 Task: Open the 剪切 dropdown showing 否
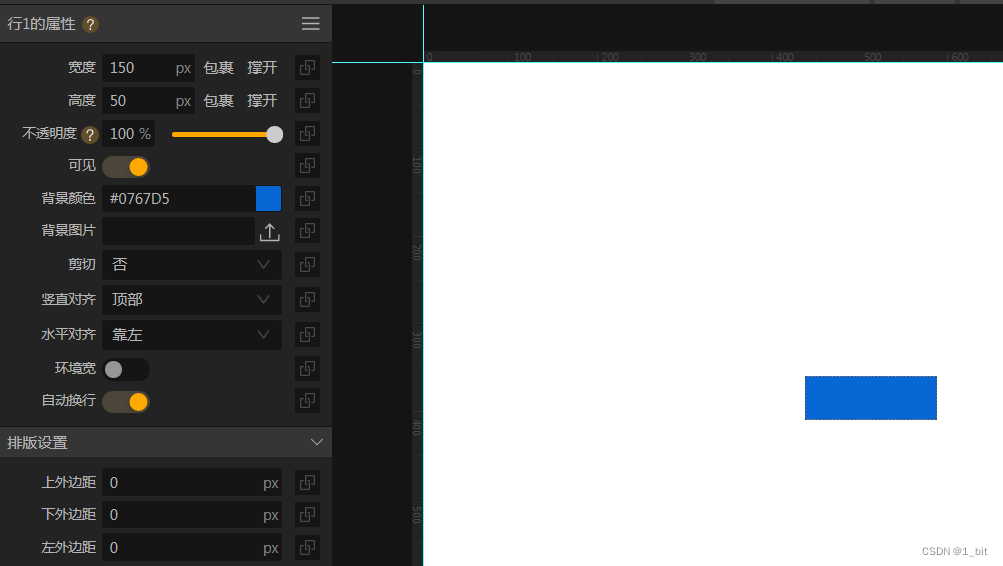192,265
